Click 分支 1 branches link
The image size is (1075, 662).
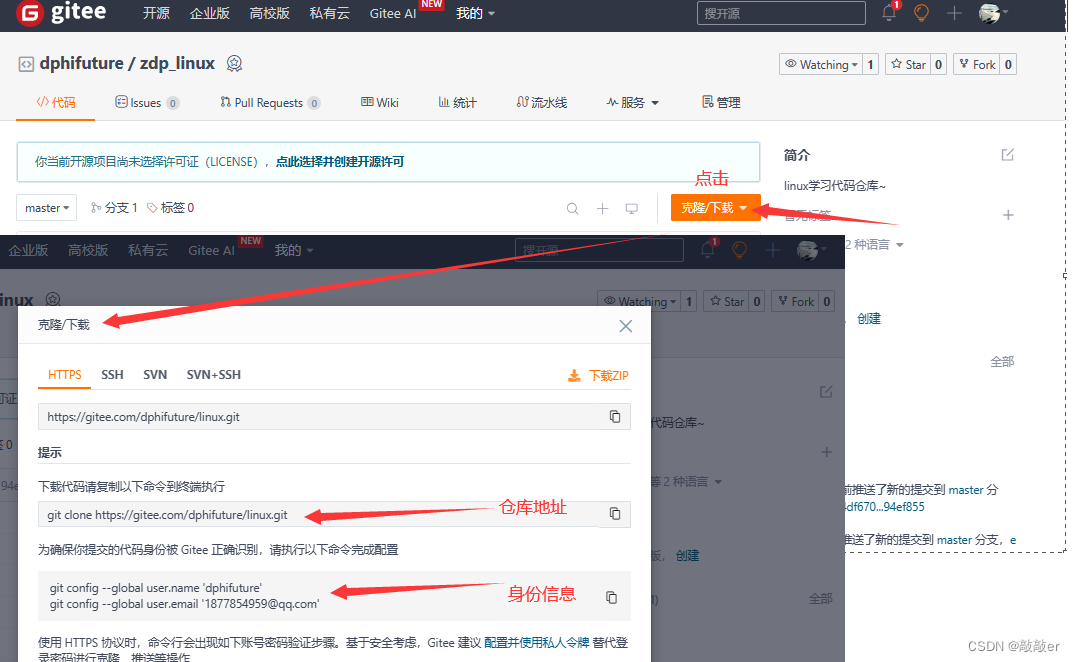[x=114, y=208]
